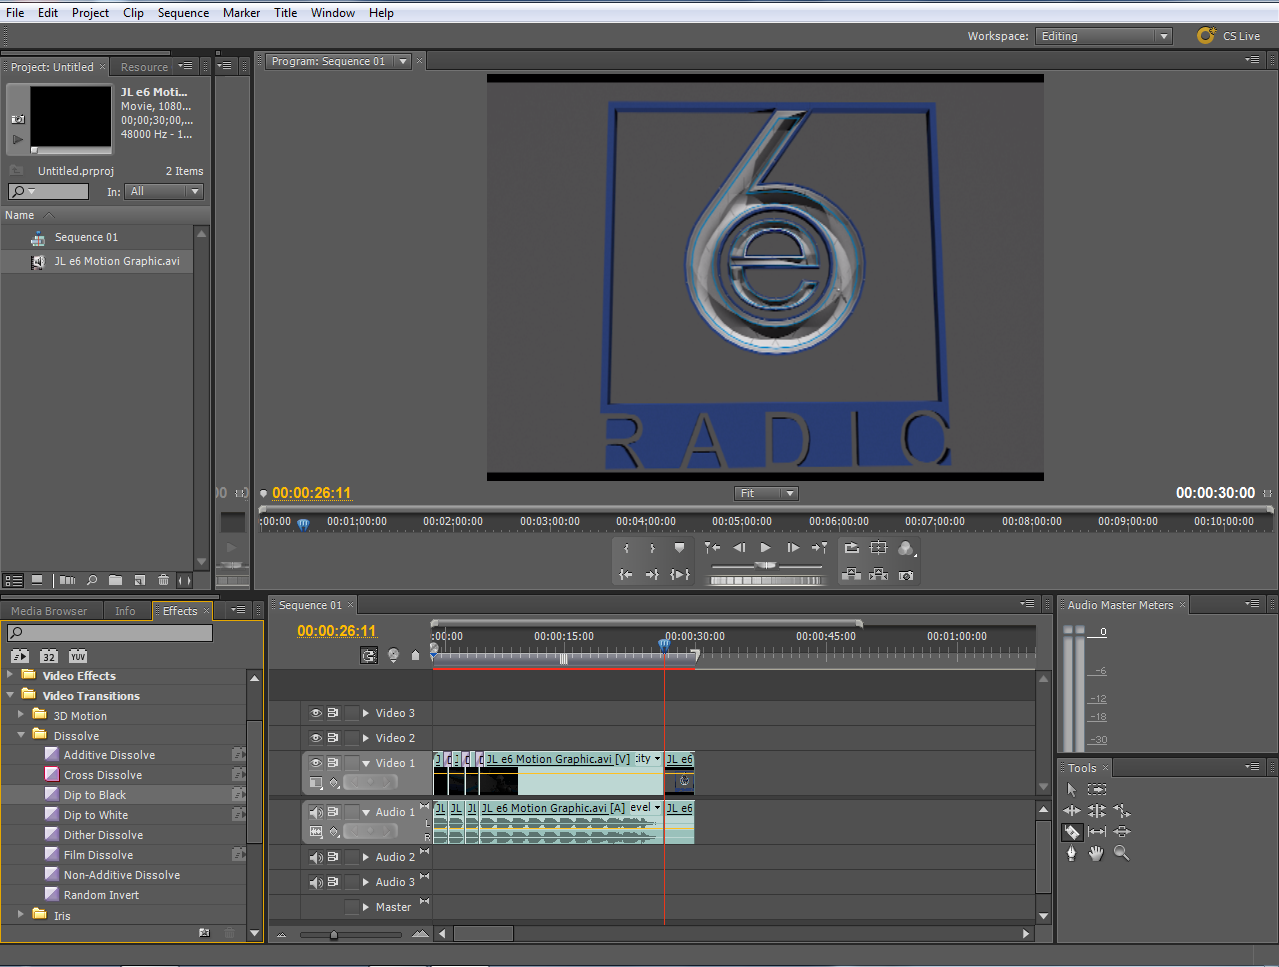Select the Ripple Edit tool
This screenshot has width=1279, height=967.
(x=1071, y=810)
